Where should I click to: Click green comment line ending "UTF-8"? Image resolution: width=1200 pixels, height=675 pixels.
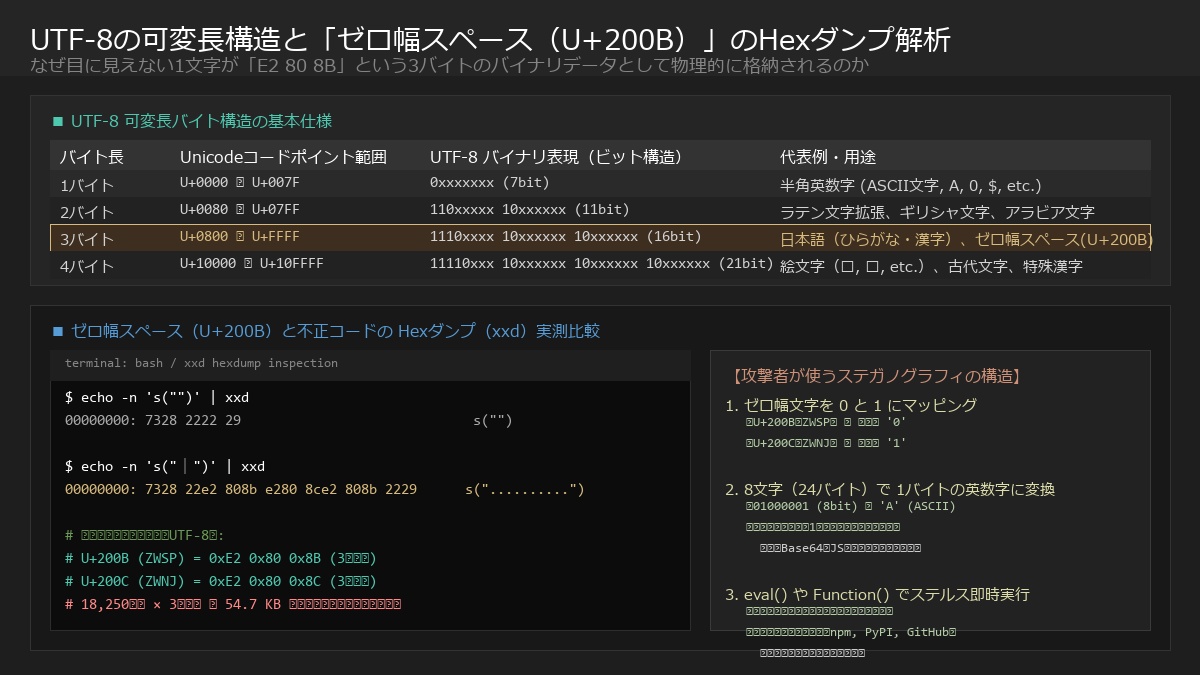(145, 536)
